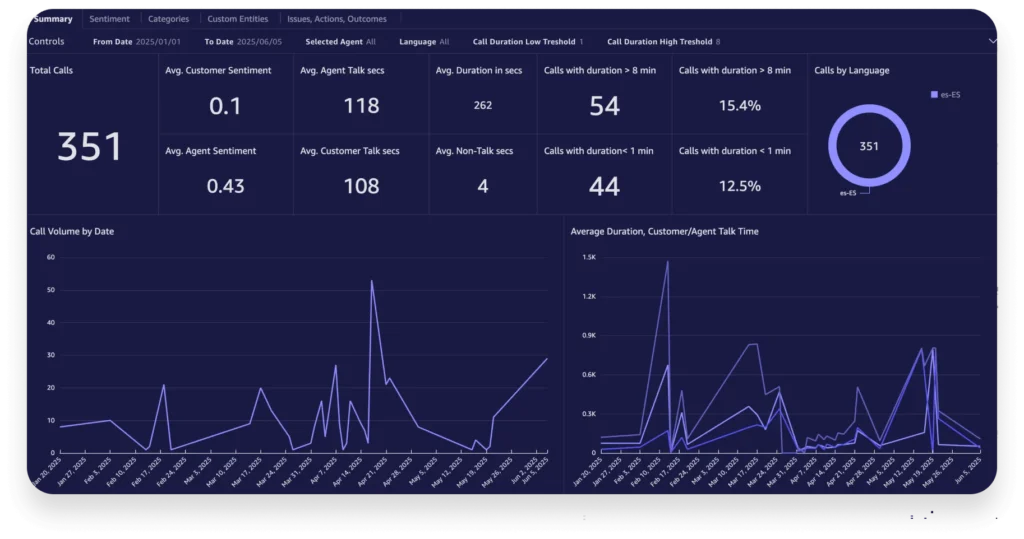Select the Summary tab
This screenshot has height=539, width=1024.
(x=52, y=19)
